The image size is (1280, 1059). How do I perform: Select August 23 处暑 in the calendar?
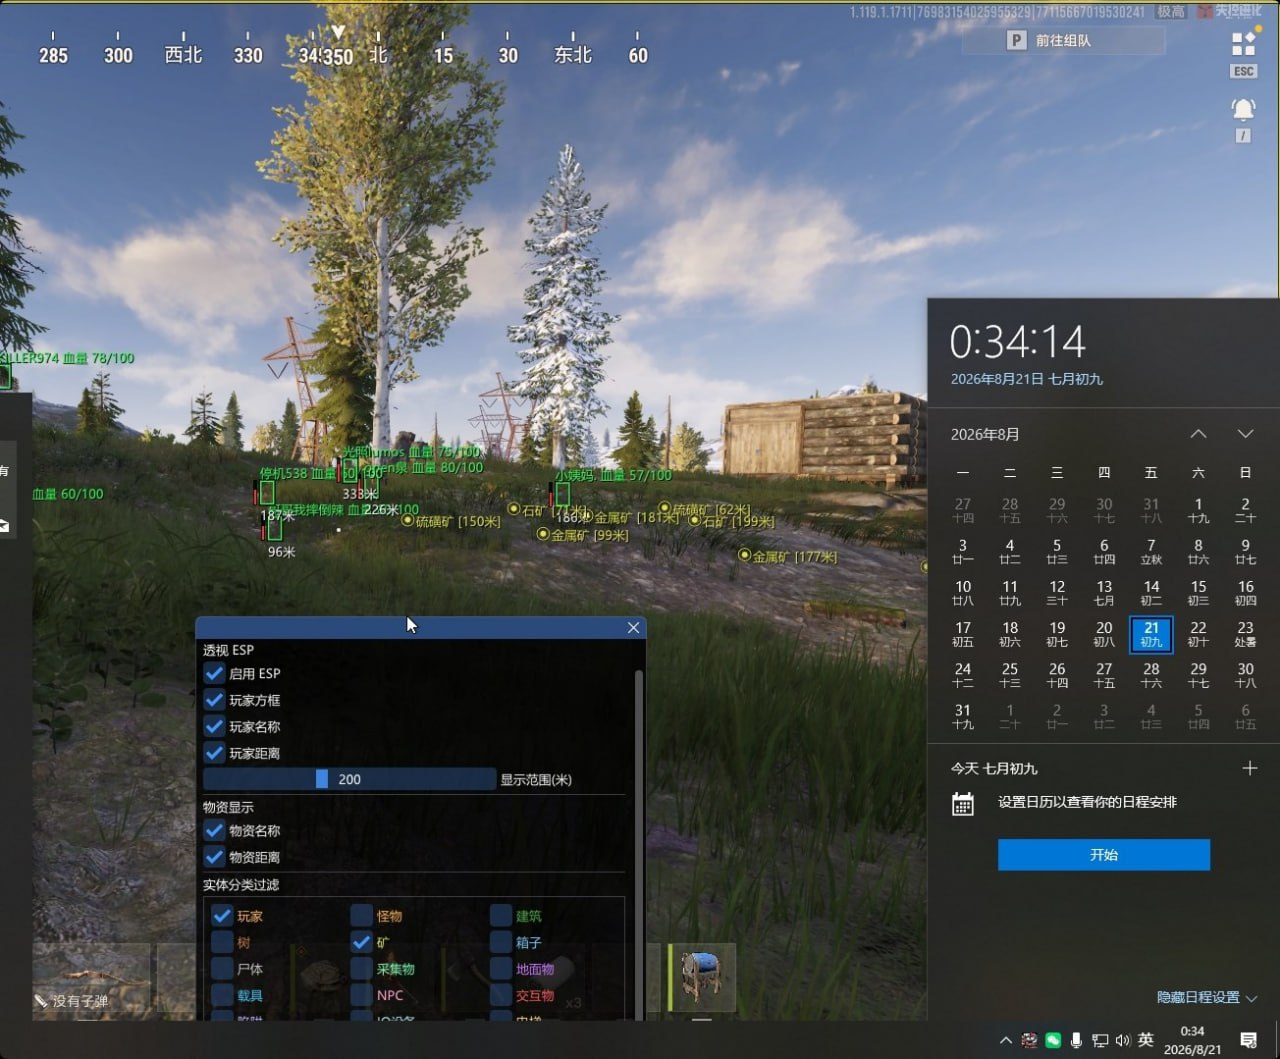(1245, 634)
